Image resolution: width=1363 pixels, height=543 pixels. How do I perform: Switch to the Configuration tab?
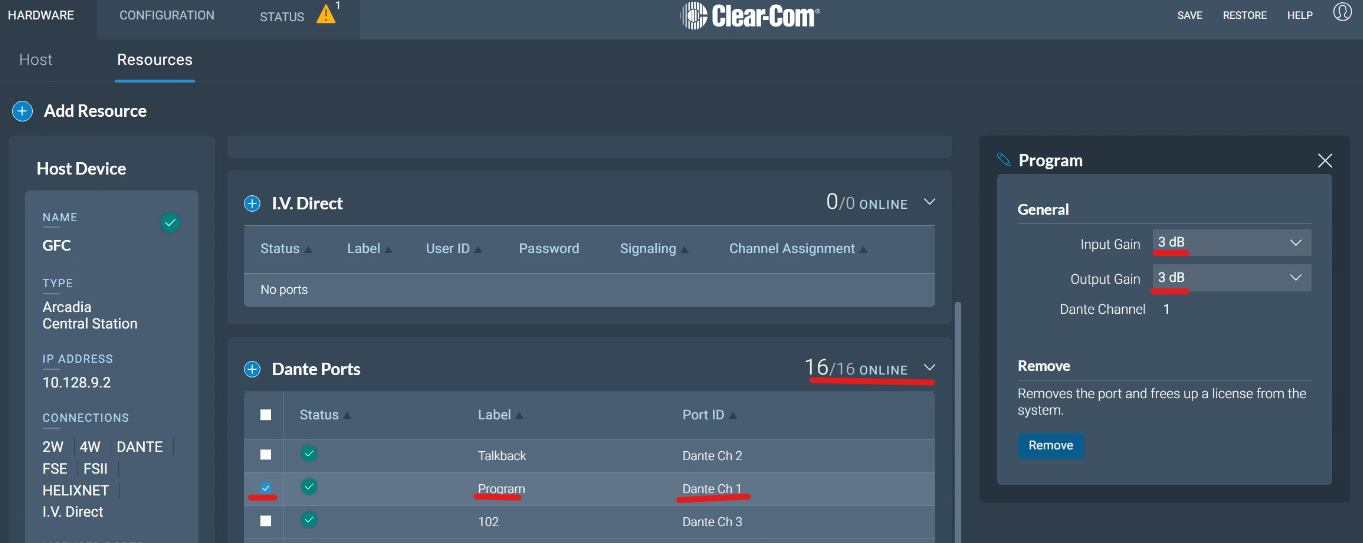[x=167, y=15]
